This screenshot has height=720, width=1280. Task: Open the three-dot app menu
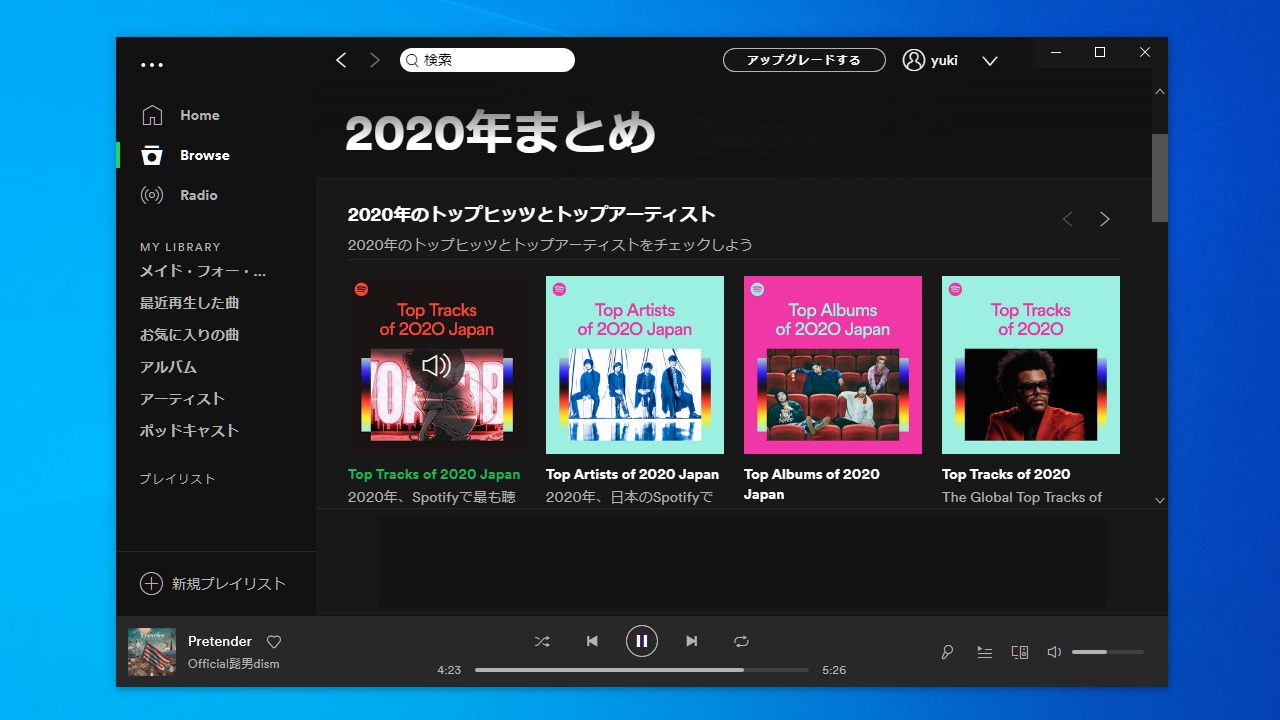coord(152,64)
